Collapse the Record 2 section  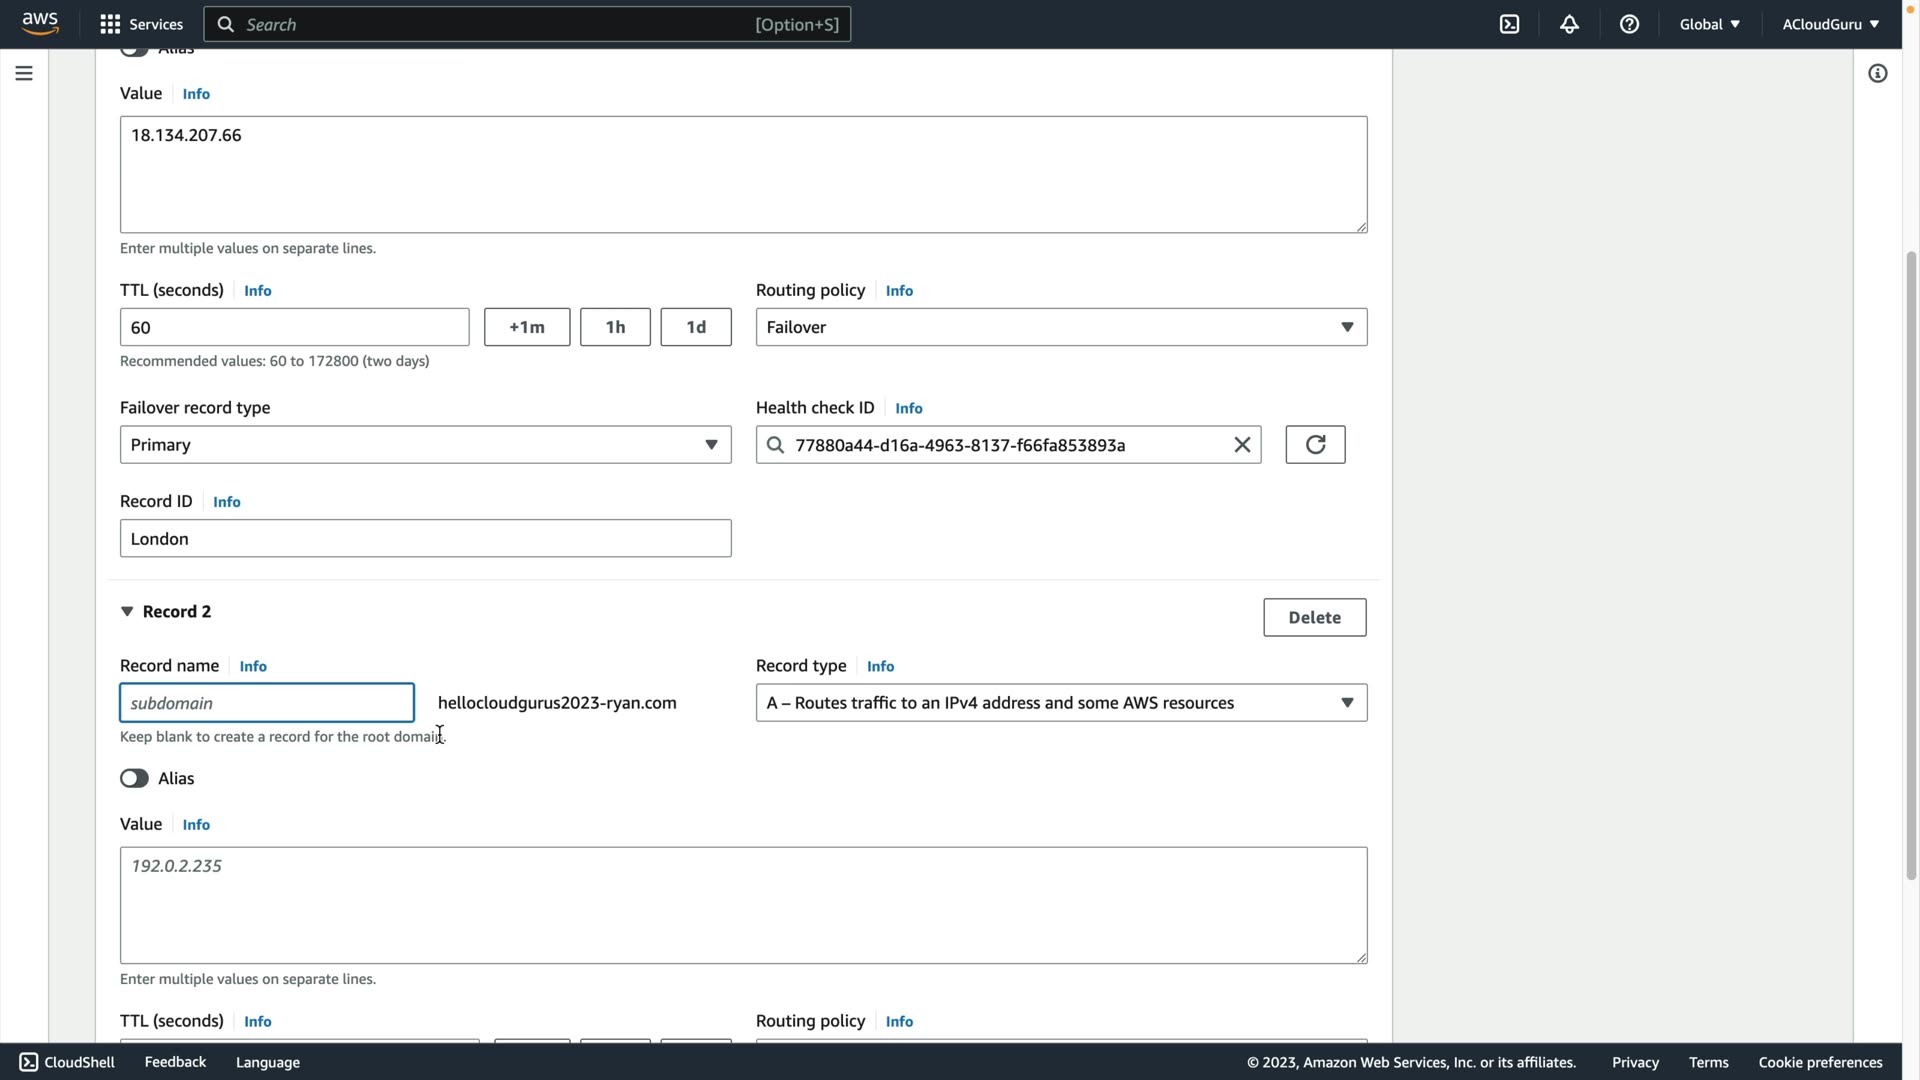pyautogui.click(x=127, y=611)
